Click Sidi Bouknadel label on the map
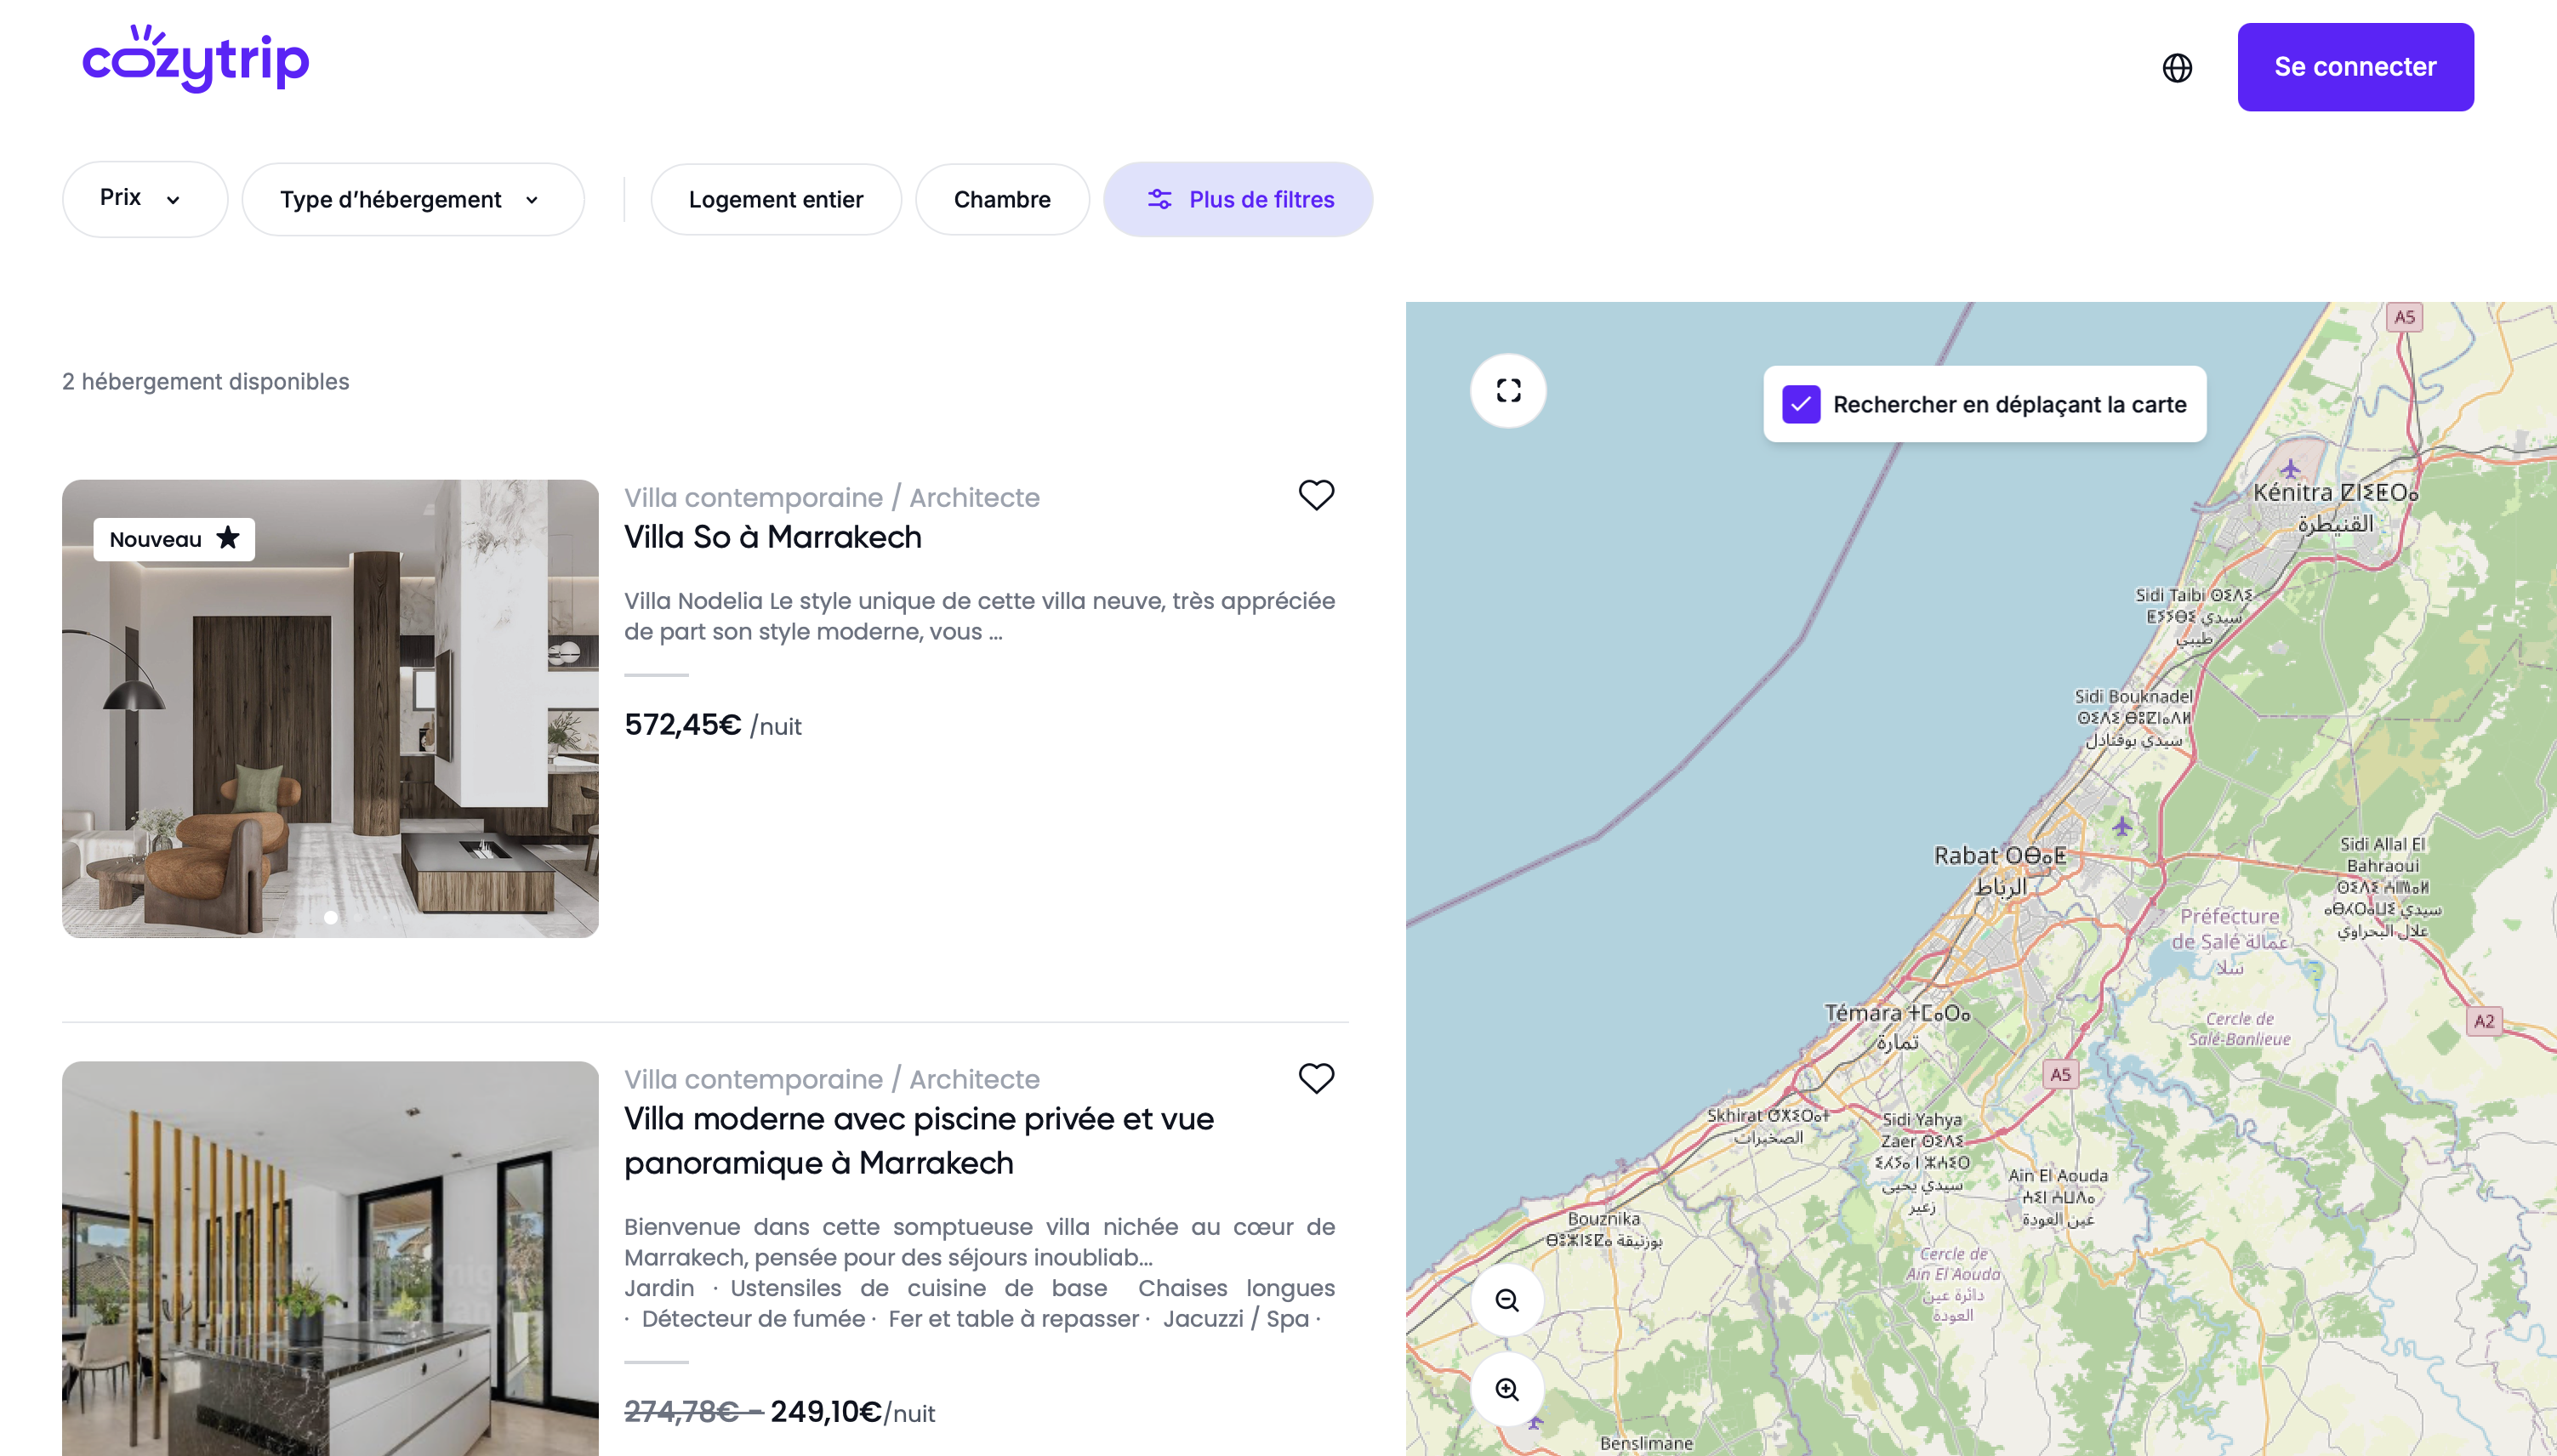 [x=2134, y=718]
